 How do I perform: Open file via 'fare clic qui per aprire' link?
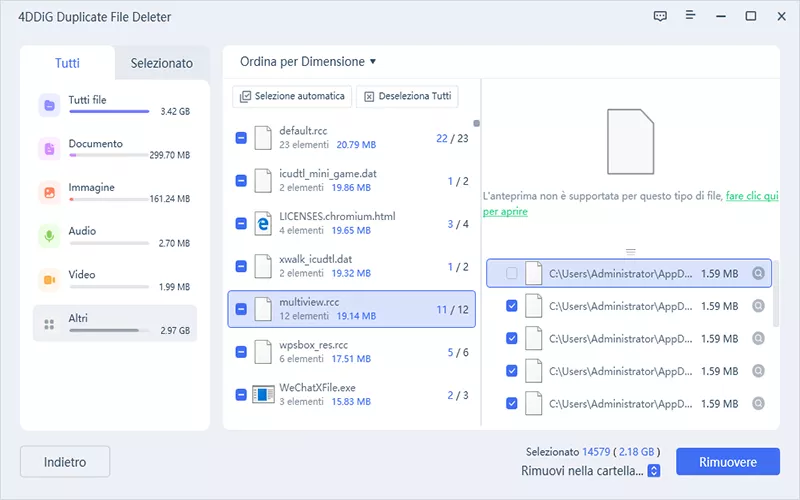point(752,196)
